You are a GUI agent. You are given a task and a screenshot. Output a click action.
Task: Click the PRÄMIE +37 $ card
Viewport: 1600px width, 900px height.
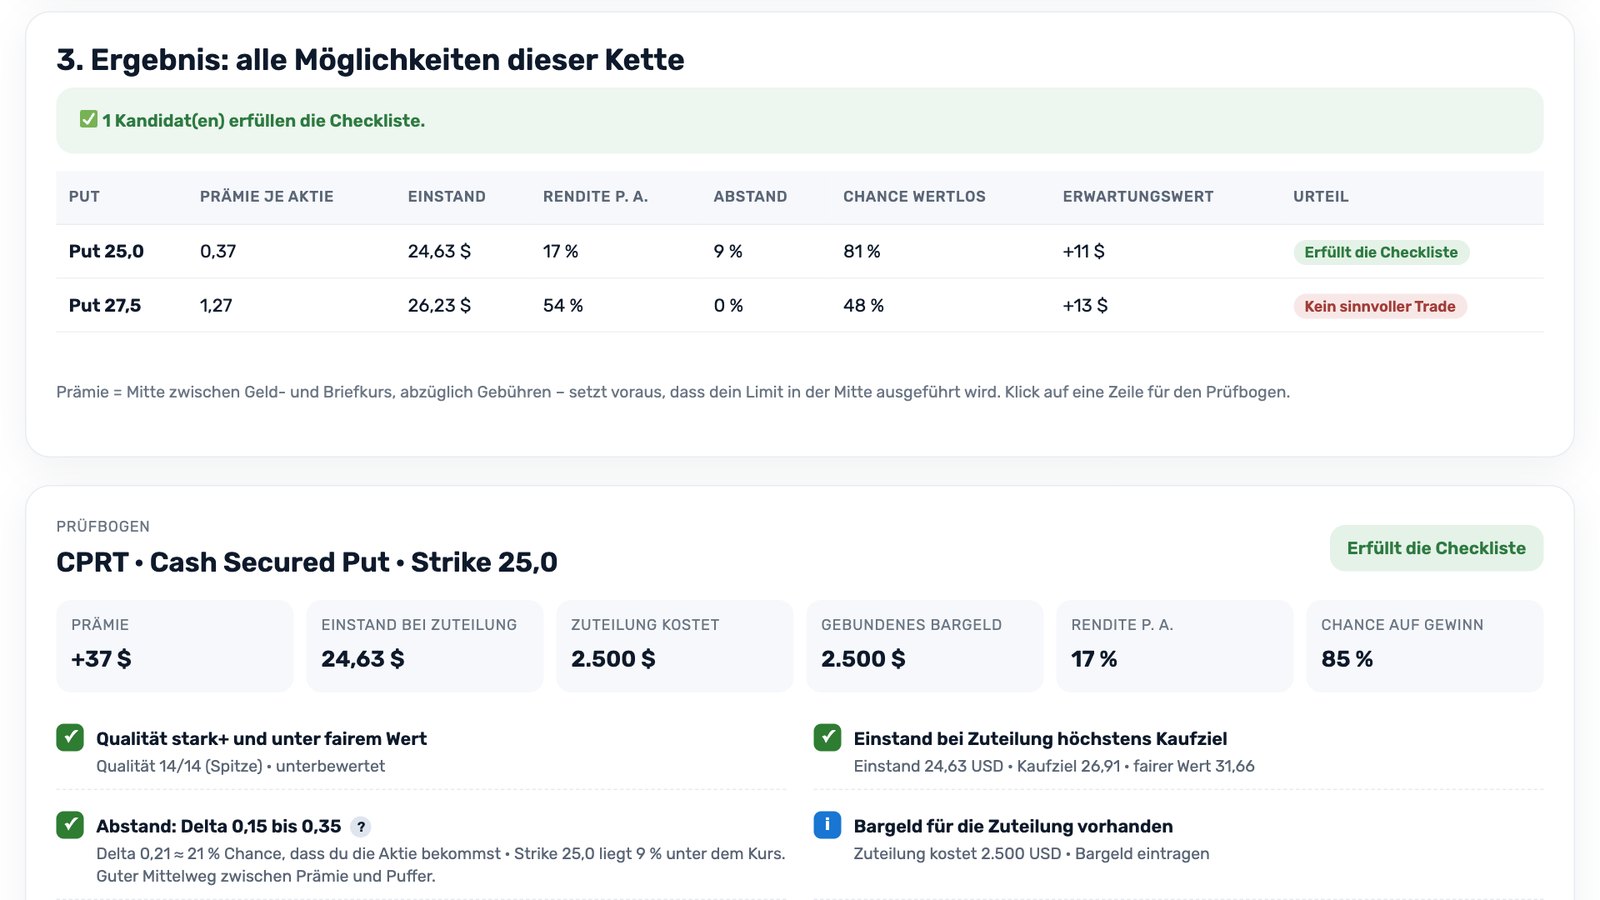click(x=175, y=646)
